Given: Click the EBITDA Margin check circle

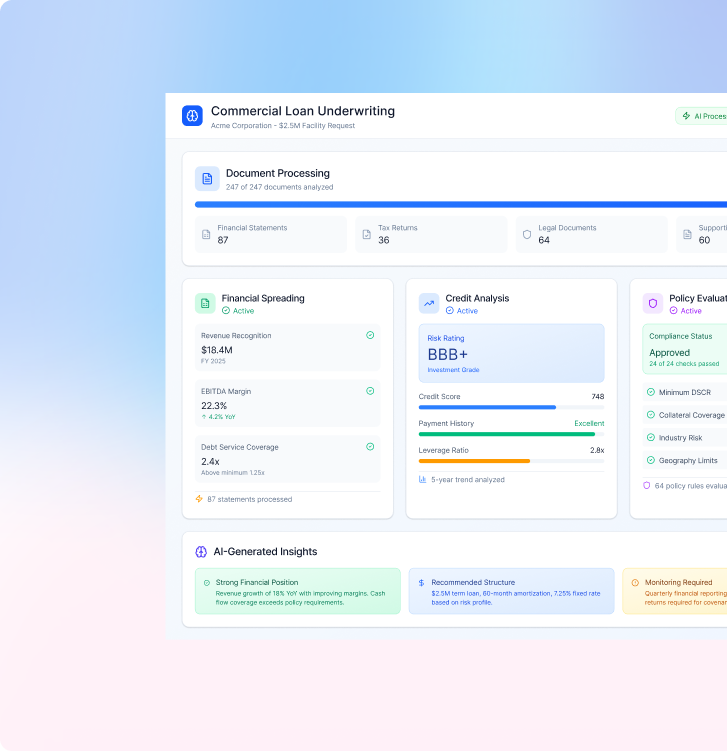Looking at the screenshot, I should pos(370,391).
